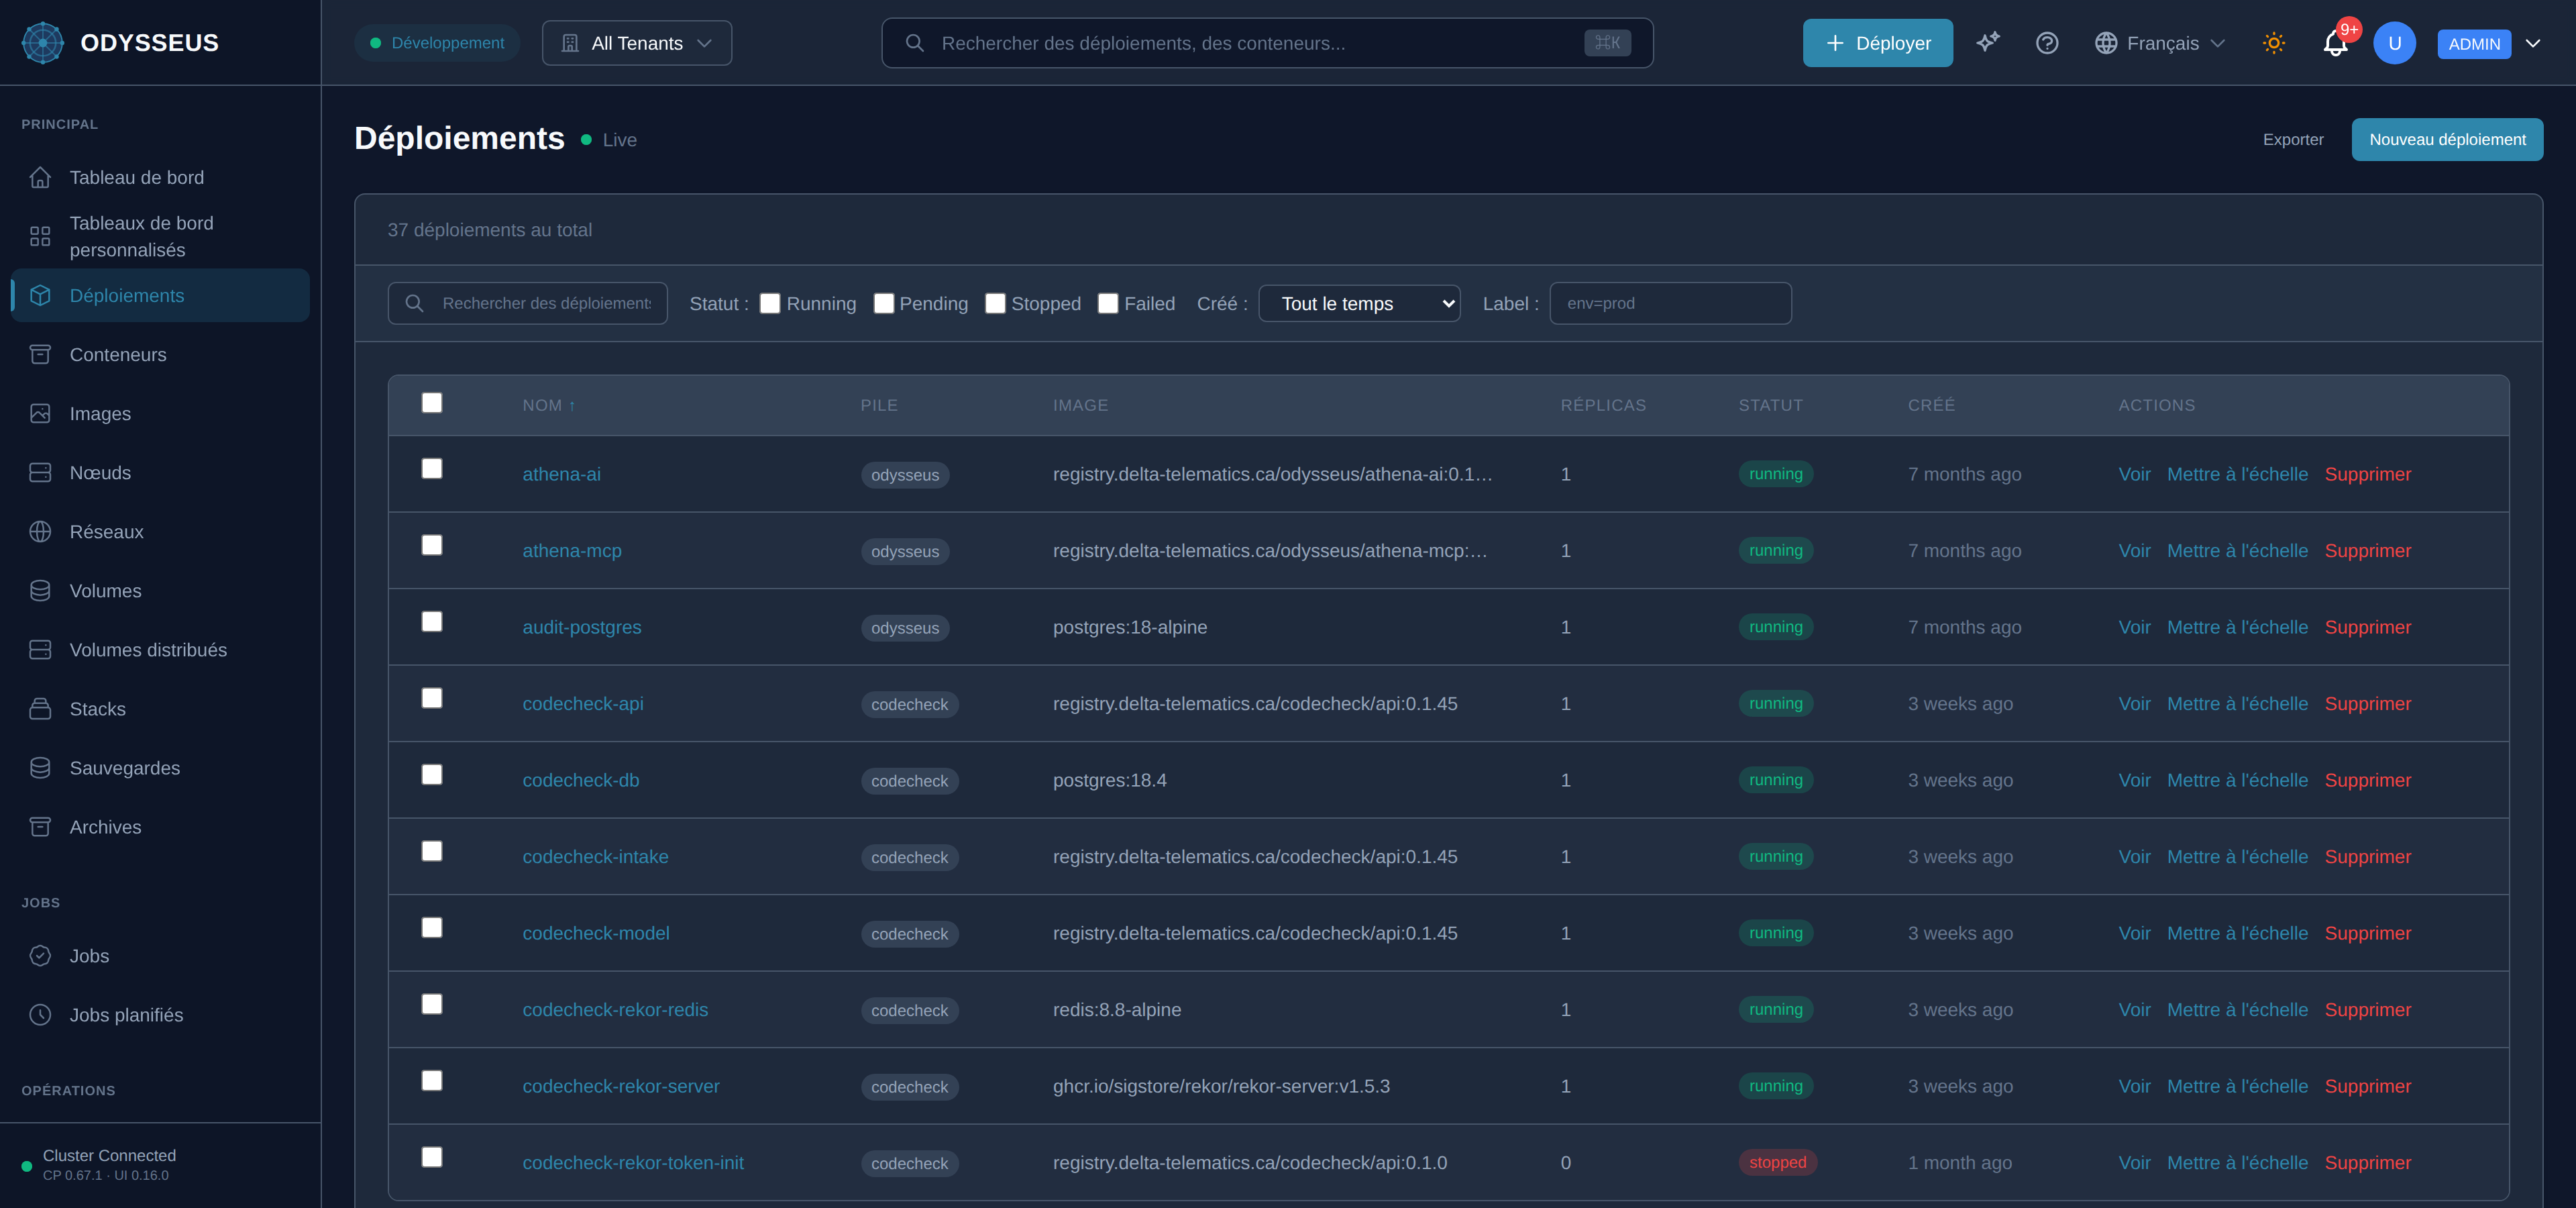Open the Tout le temps date dropdown
Viewport: 2576px width, 1208px height.
(1359, 303)
